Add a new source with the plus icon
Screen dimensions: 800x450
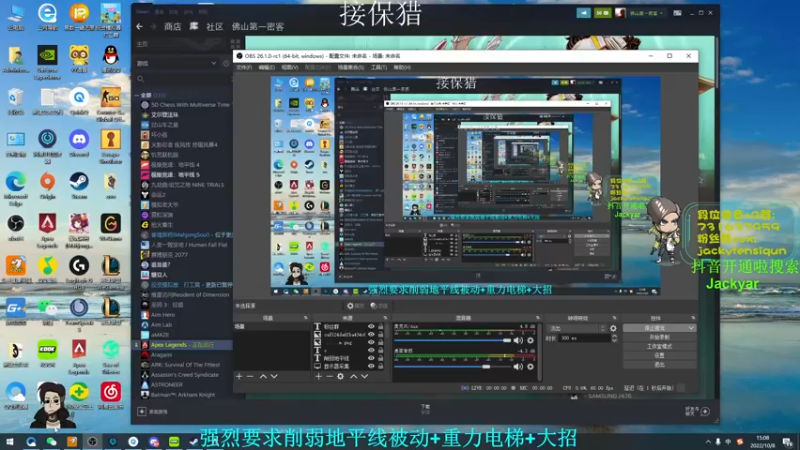pos(318,377)
